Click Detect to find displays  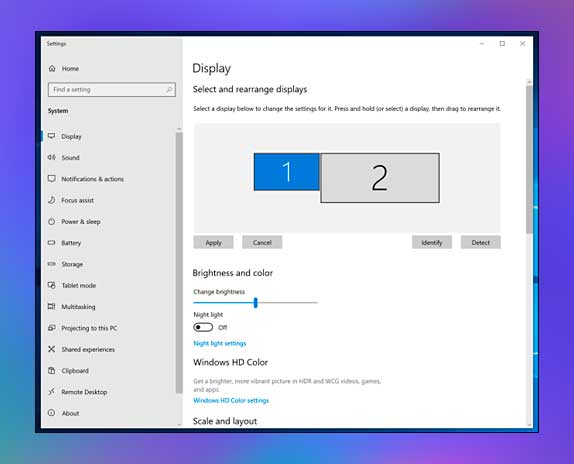(x=481, y=242)
